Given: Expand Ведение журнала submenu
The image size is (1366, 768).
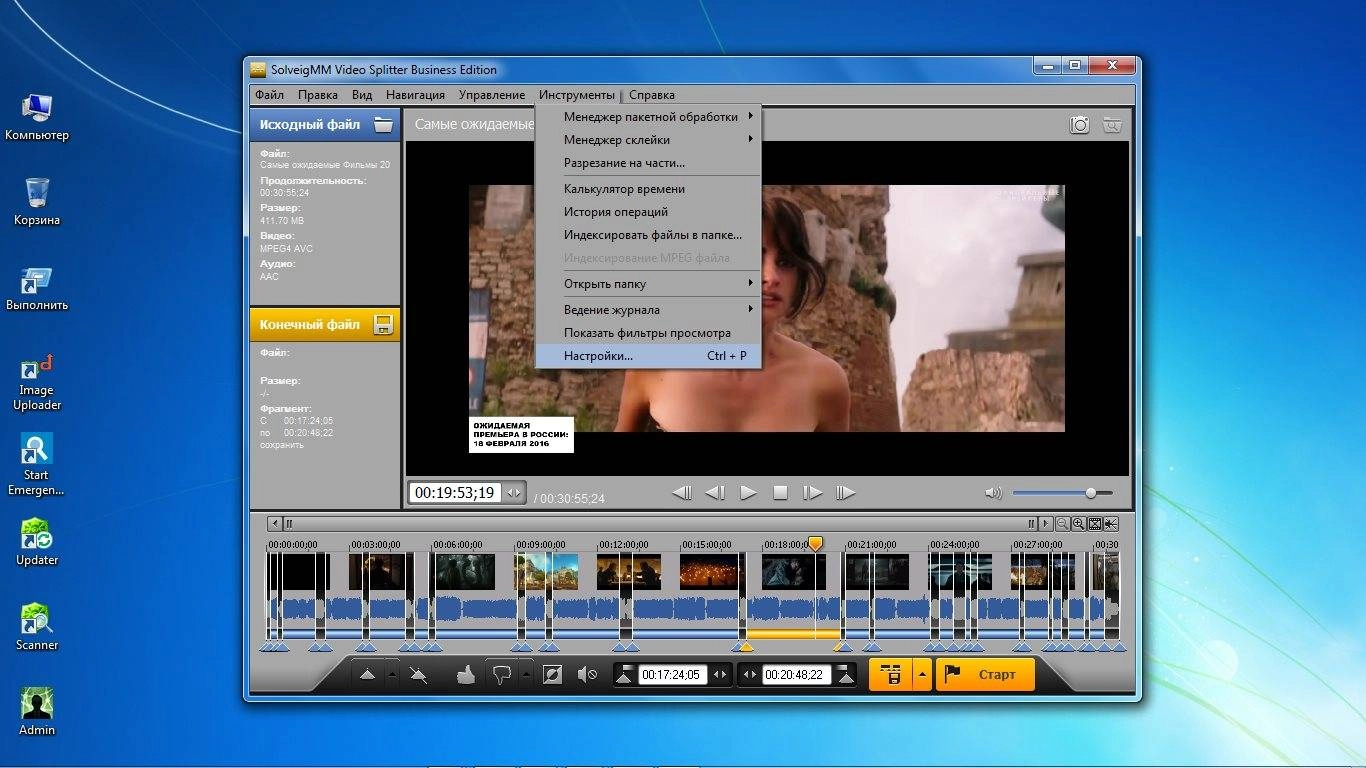Looking at the screenshot, I should [648, 310].
